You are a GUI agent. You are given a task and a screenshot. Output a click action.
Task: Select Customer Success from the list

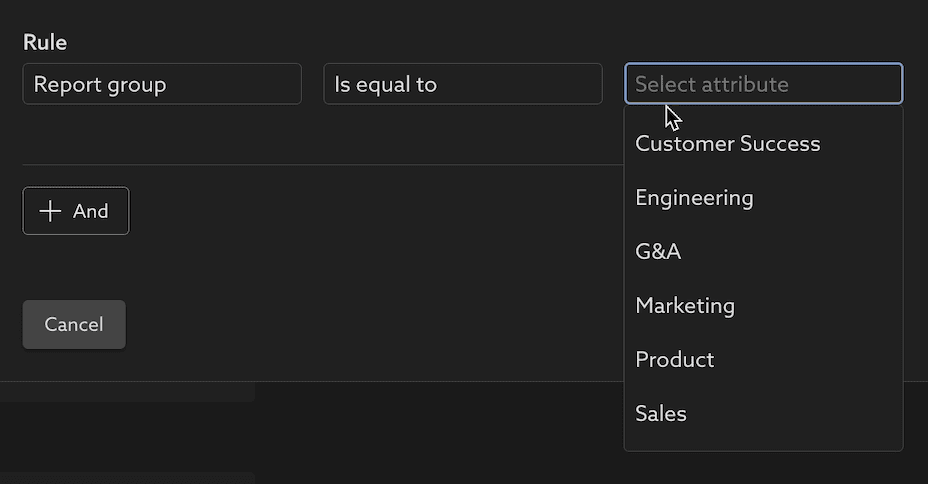(x=727, y=144)
